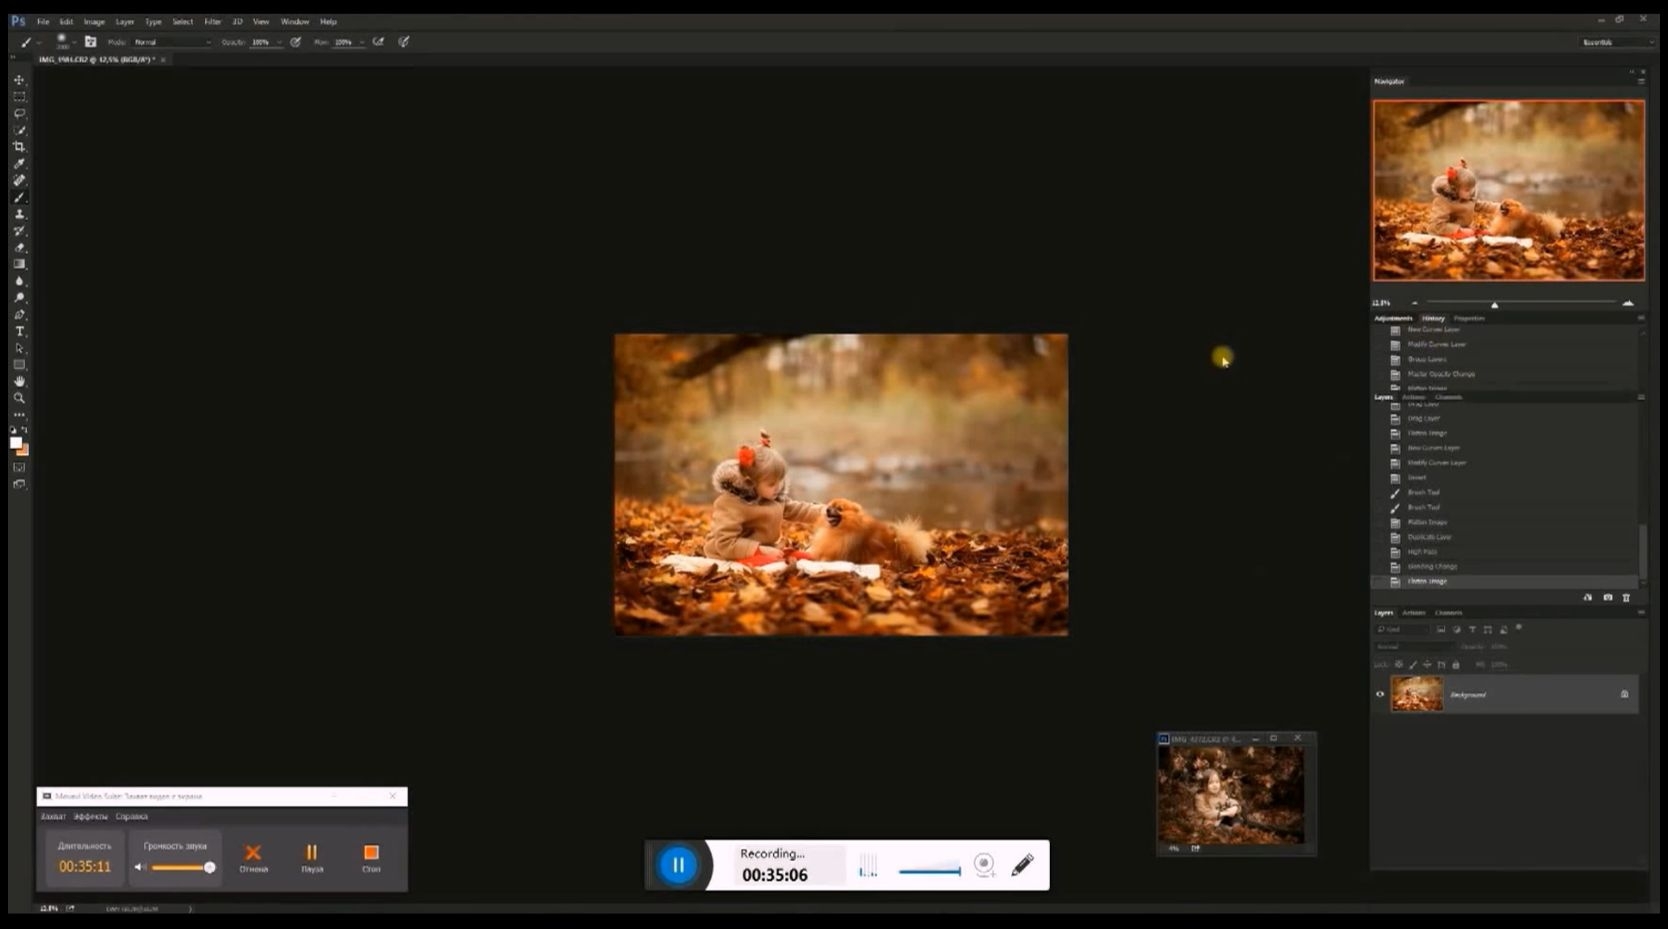Pause recording with blue pause button
The image size is (1668, 929).
click(678, 865)
